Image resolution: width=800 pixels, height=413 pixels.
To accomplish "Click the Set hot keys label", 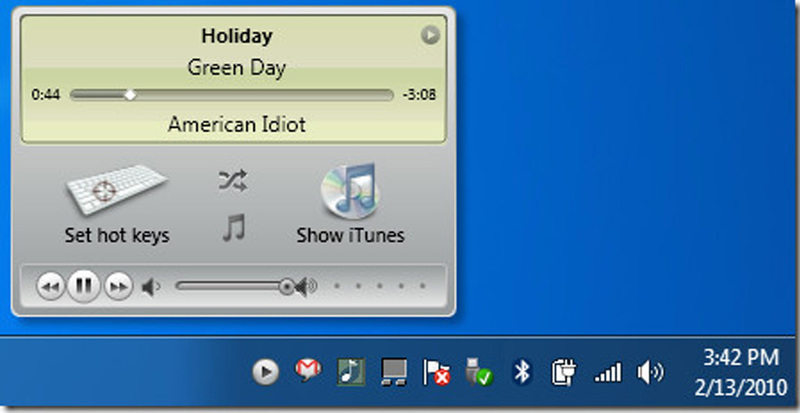I will [117, 235].
